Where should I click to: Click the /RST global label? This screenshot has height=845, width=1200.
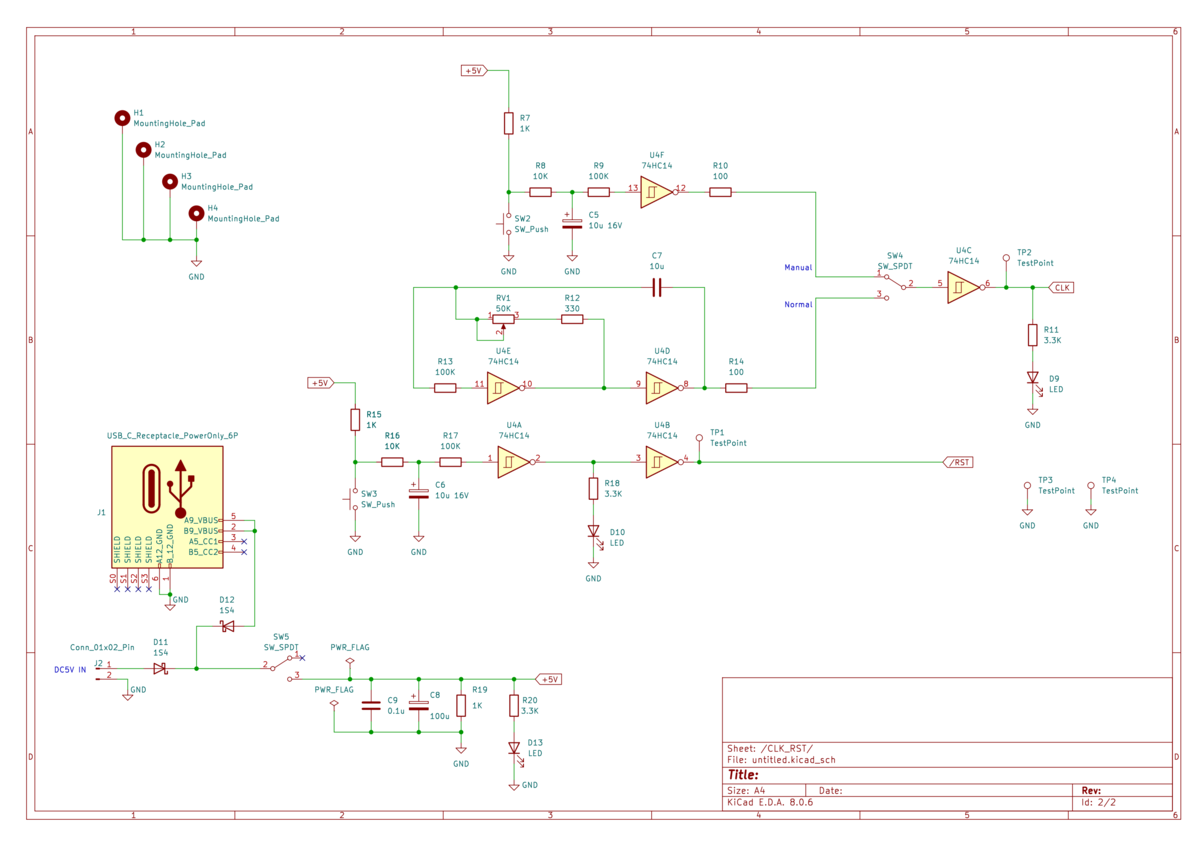[959, 462]
